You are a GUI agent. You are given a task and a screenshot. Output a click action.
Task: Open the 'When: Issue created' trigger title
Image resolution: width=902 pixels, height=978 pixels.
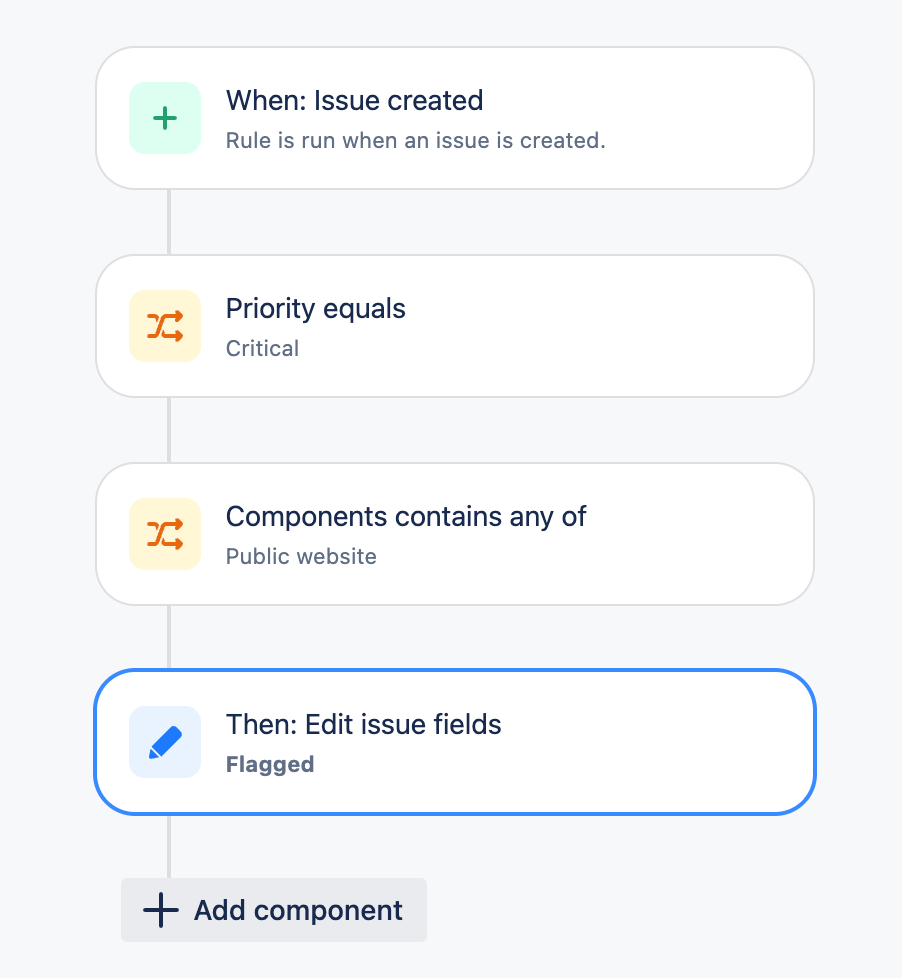pyautogui.click(x=354, y=100)
